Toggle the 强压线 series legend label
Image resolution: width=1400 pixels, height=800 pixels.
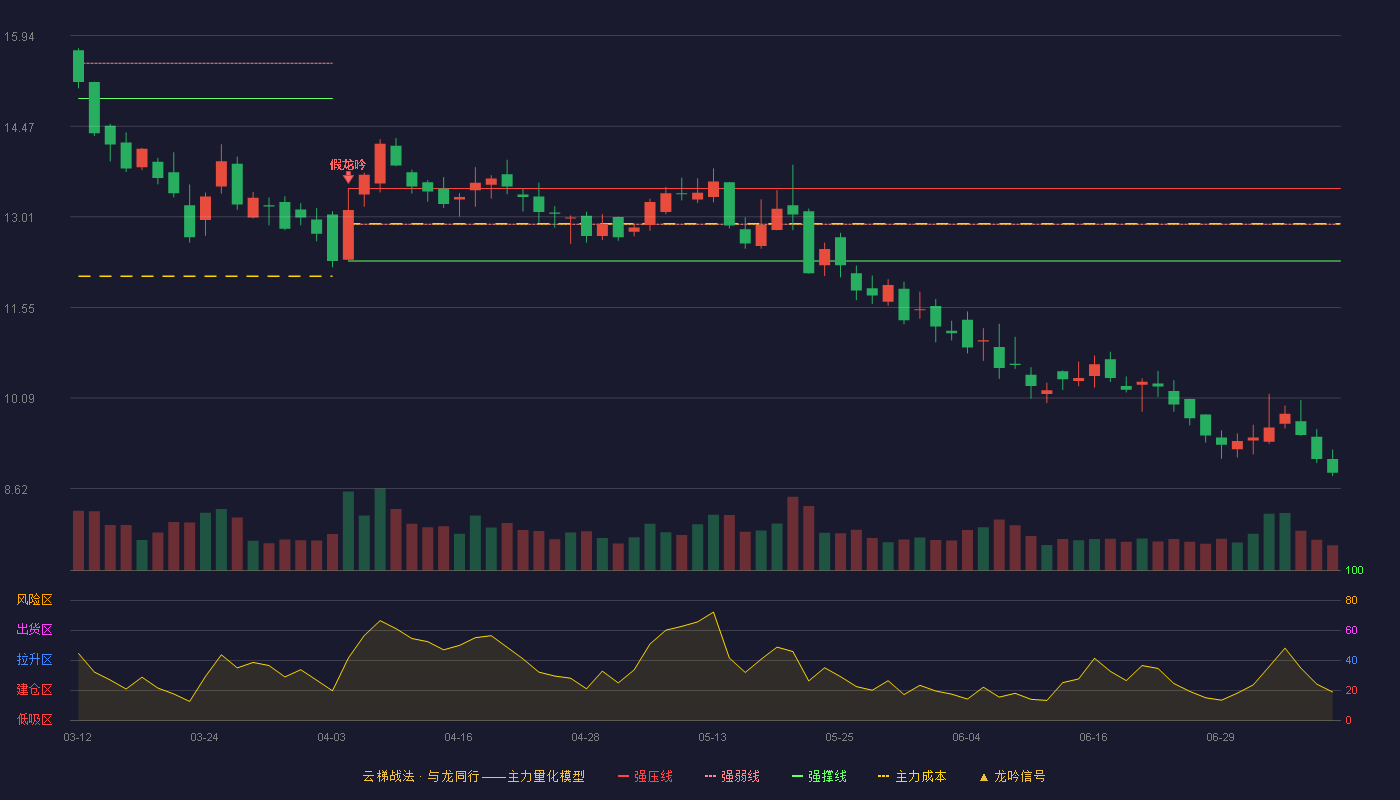coord(653,776)
